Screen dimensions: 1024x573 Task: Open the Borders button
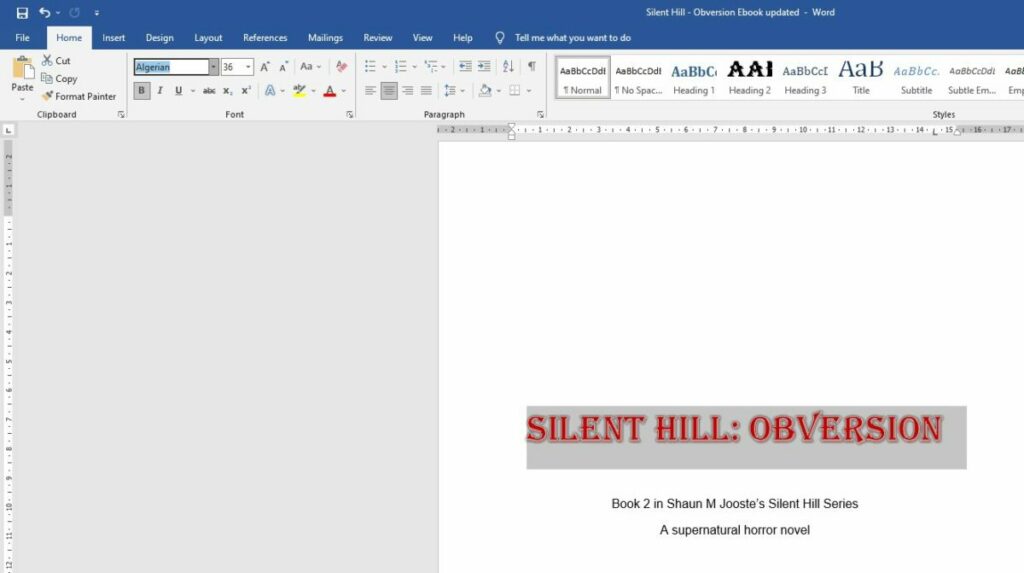[515, 91]
